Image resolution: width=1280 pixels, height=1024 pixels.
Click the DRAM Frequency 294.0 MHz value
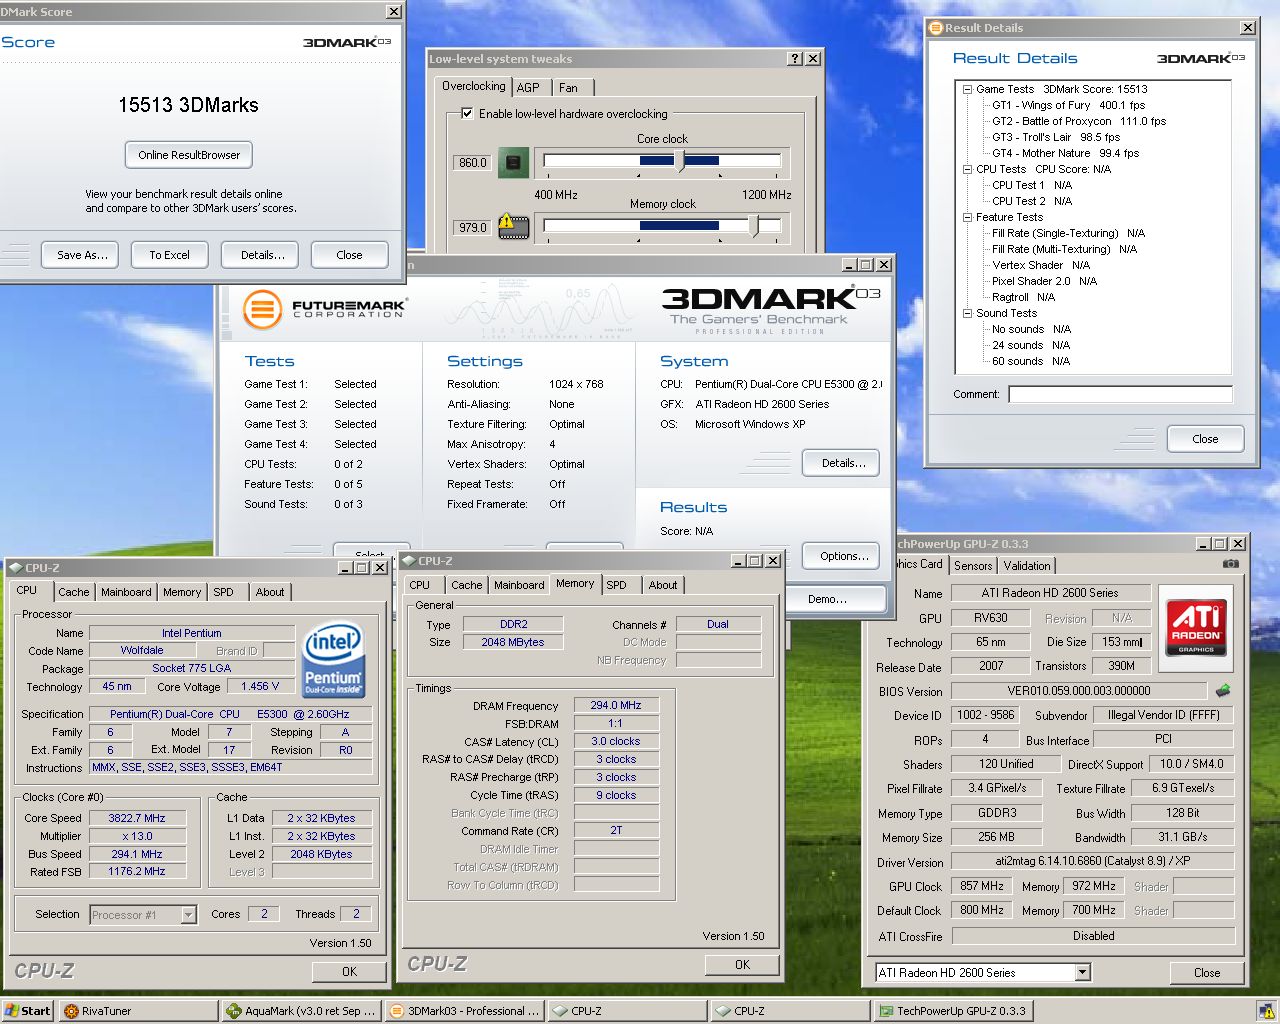pyautogui.click(x=615, y=705)
